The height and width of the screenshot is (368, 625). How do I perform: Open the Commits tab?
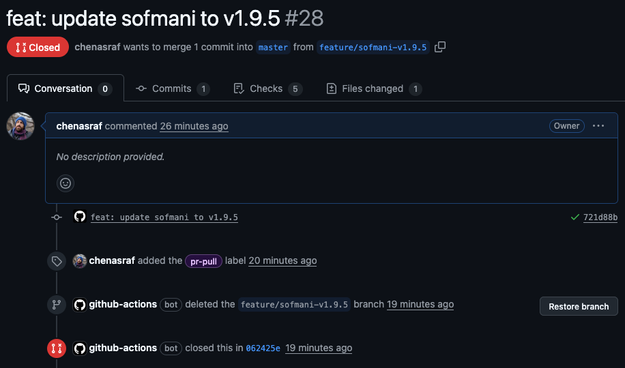point(173,89)
